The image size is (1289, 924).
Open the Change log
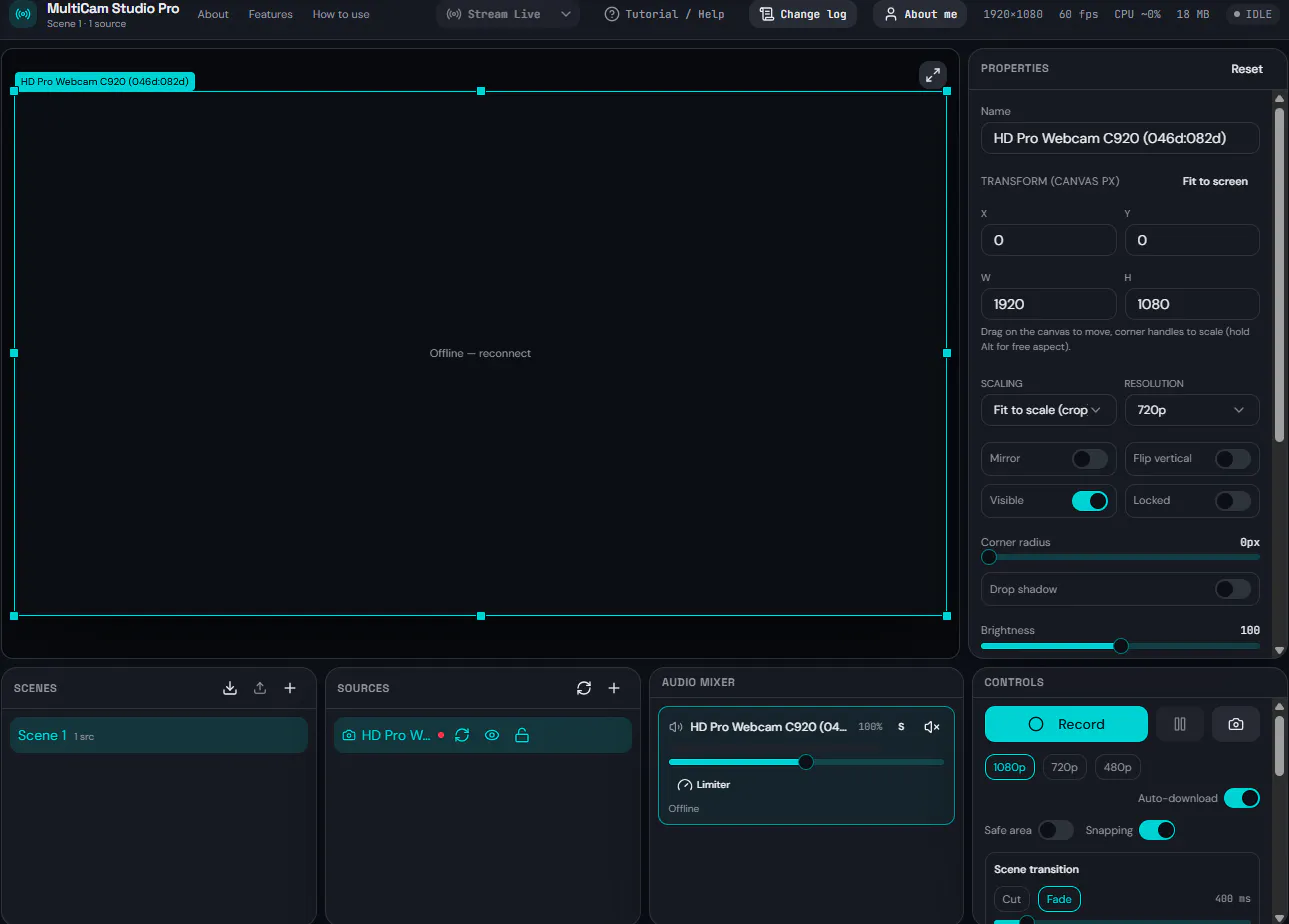[803, 14]
